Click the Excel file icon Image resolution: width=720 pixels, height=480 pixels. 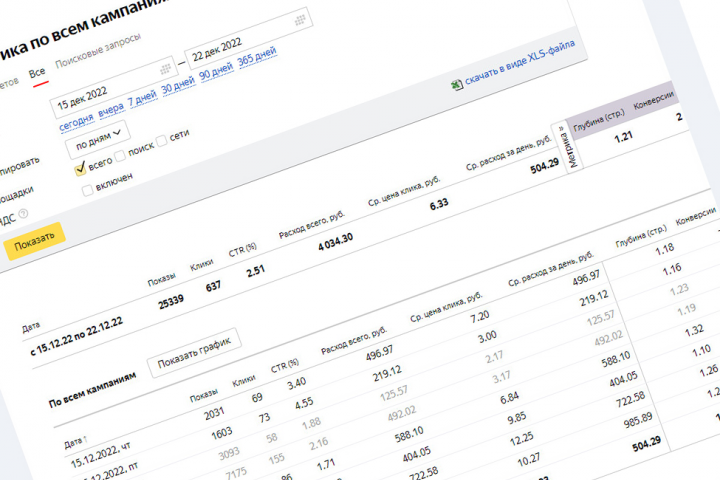(x=456, y=85)
